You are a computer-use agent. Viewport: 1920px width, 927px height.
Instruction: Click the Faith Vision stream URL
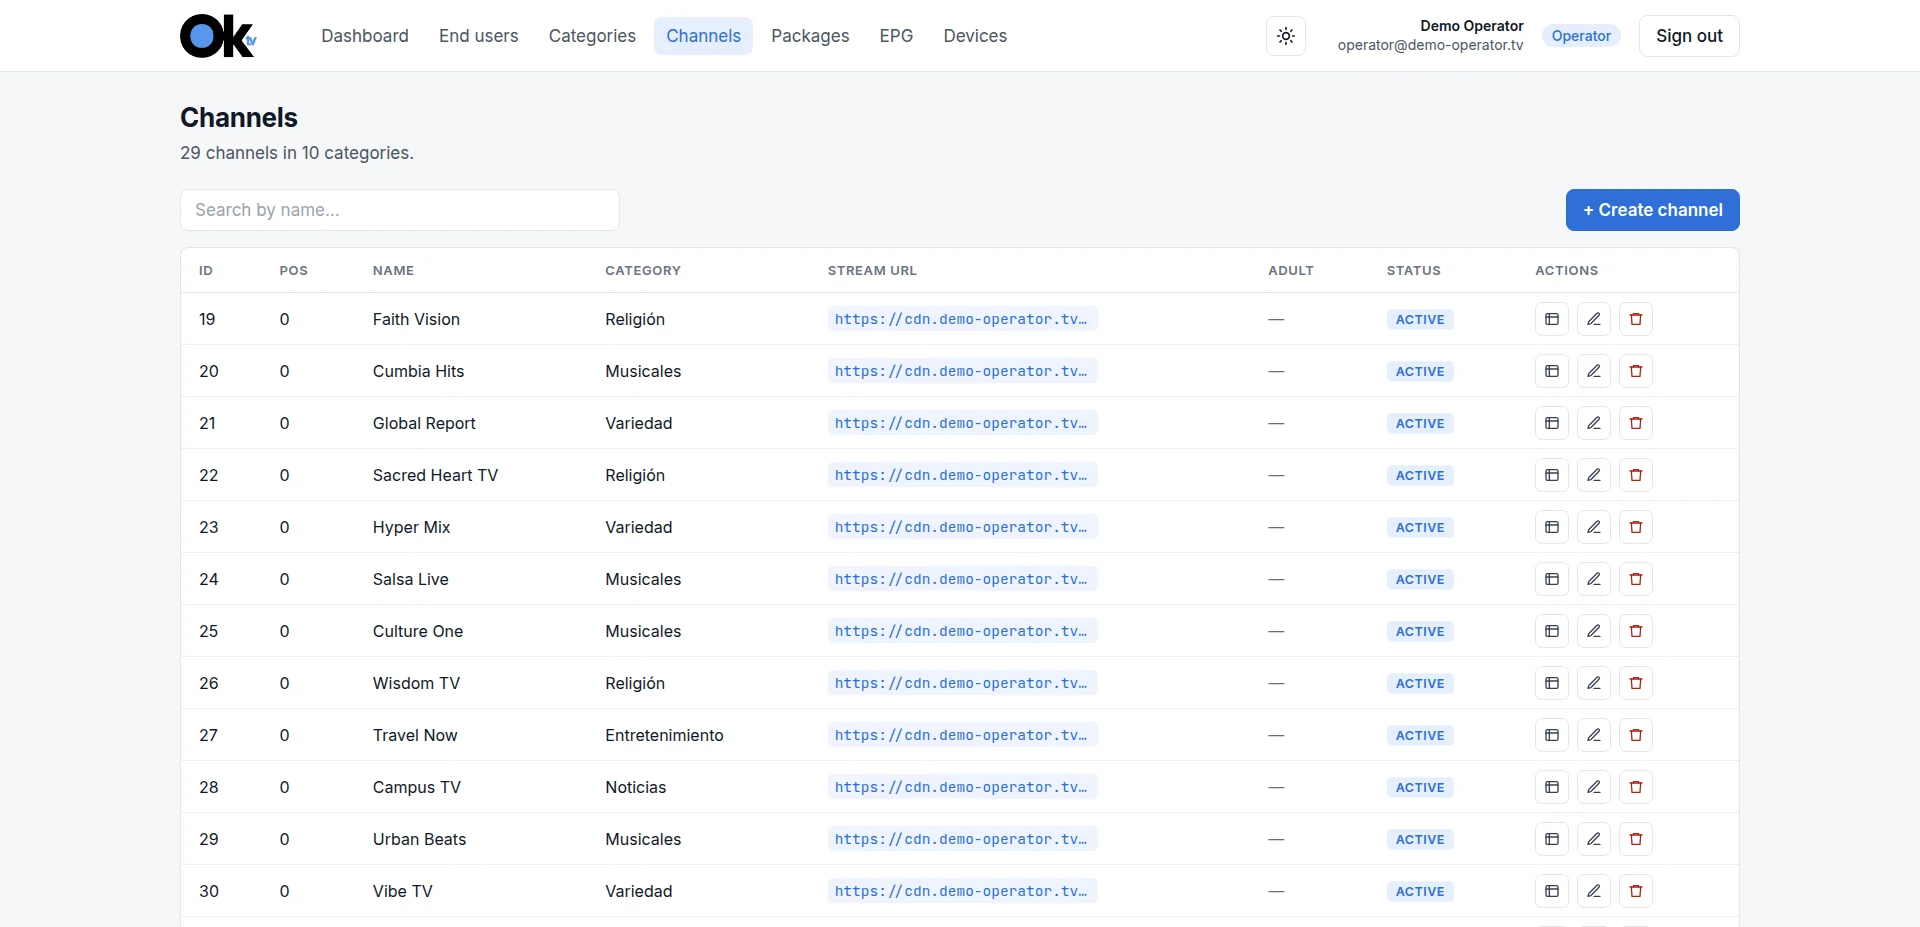[962, 319]
